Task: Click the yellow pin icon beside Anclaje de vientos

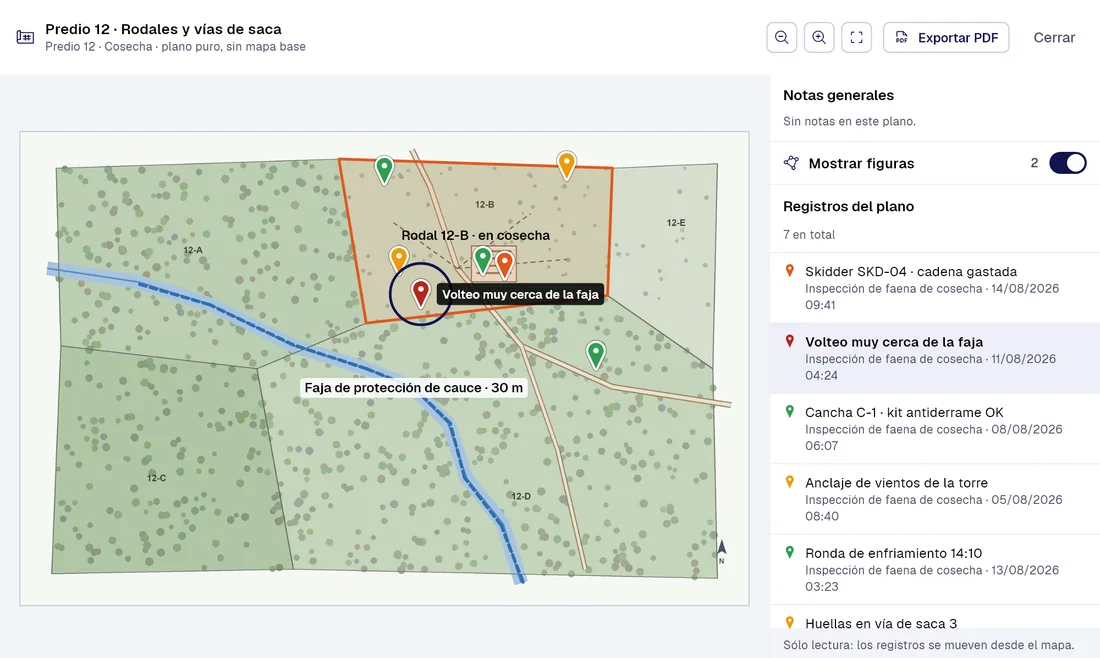Action: click(x=790, y=482)
